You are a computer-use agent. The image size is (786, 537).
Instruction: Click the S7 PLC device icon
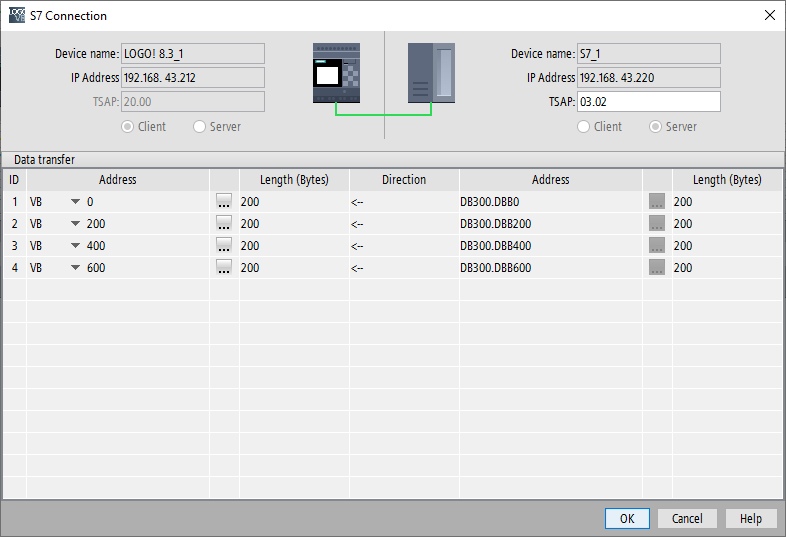pyautogui.click(x=431, y=73)
